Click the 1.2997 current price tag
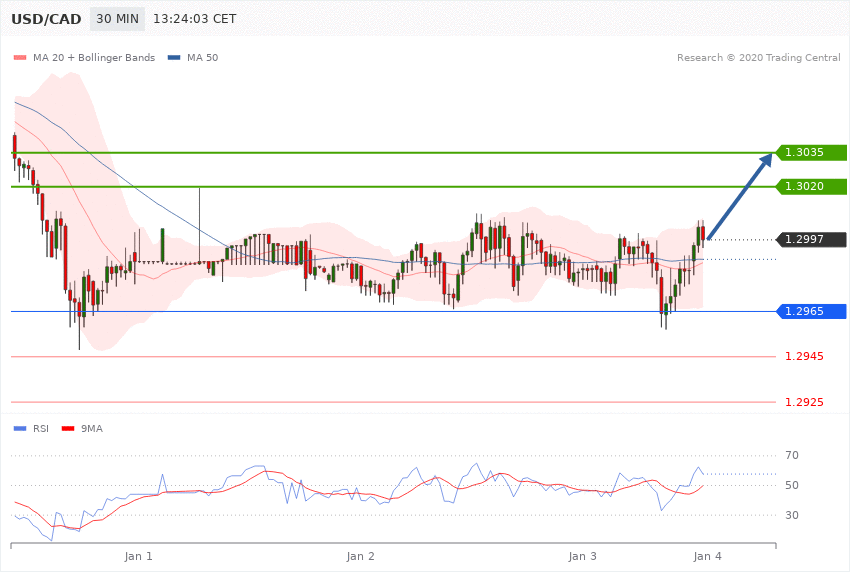 812,239
